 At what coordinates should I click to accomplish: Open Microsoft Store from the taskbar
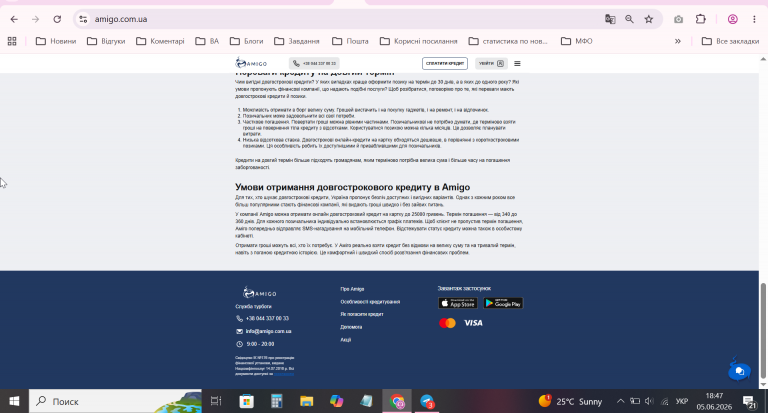(246, 401)
